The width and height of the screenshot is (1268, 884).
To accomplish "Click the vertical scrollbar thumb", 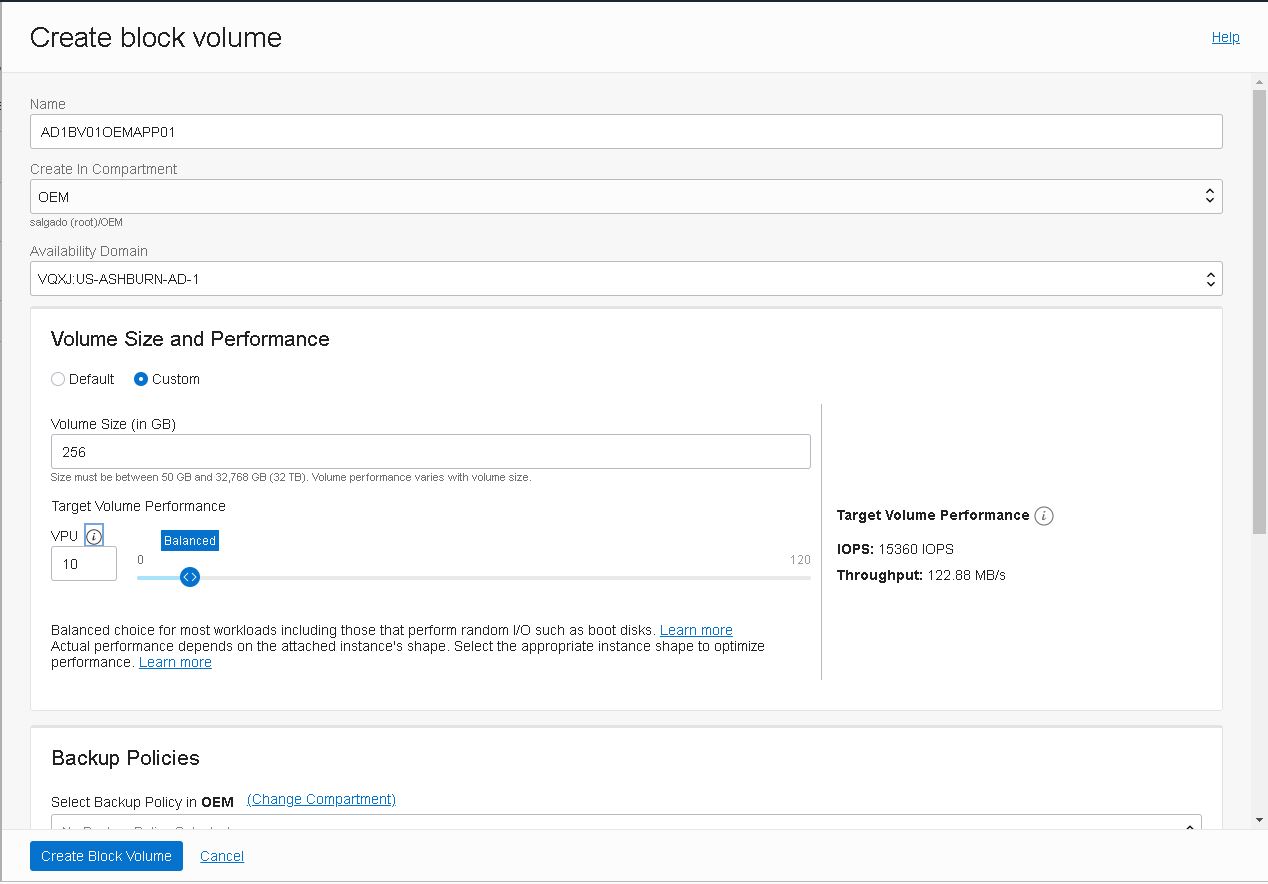I will [x=1259, y=310].
